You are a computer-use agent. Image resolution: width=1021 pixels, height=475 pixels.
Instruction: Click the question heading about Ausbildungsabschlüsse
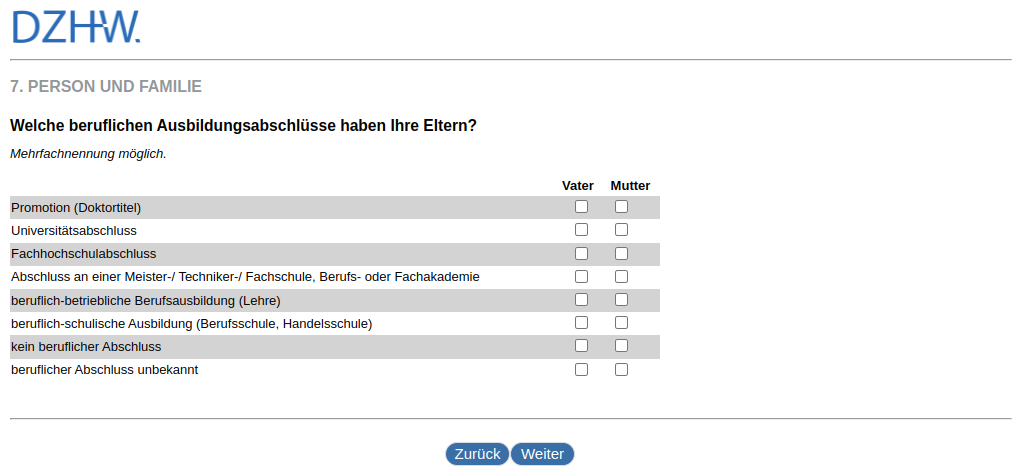[x=243, y=126]
